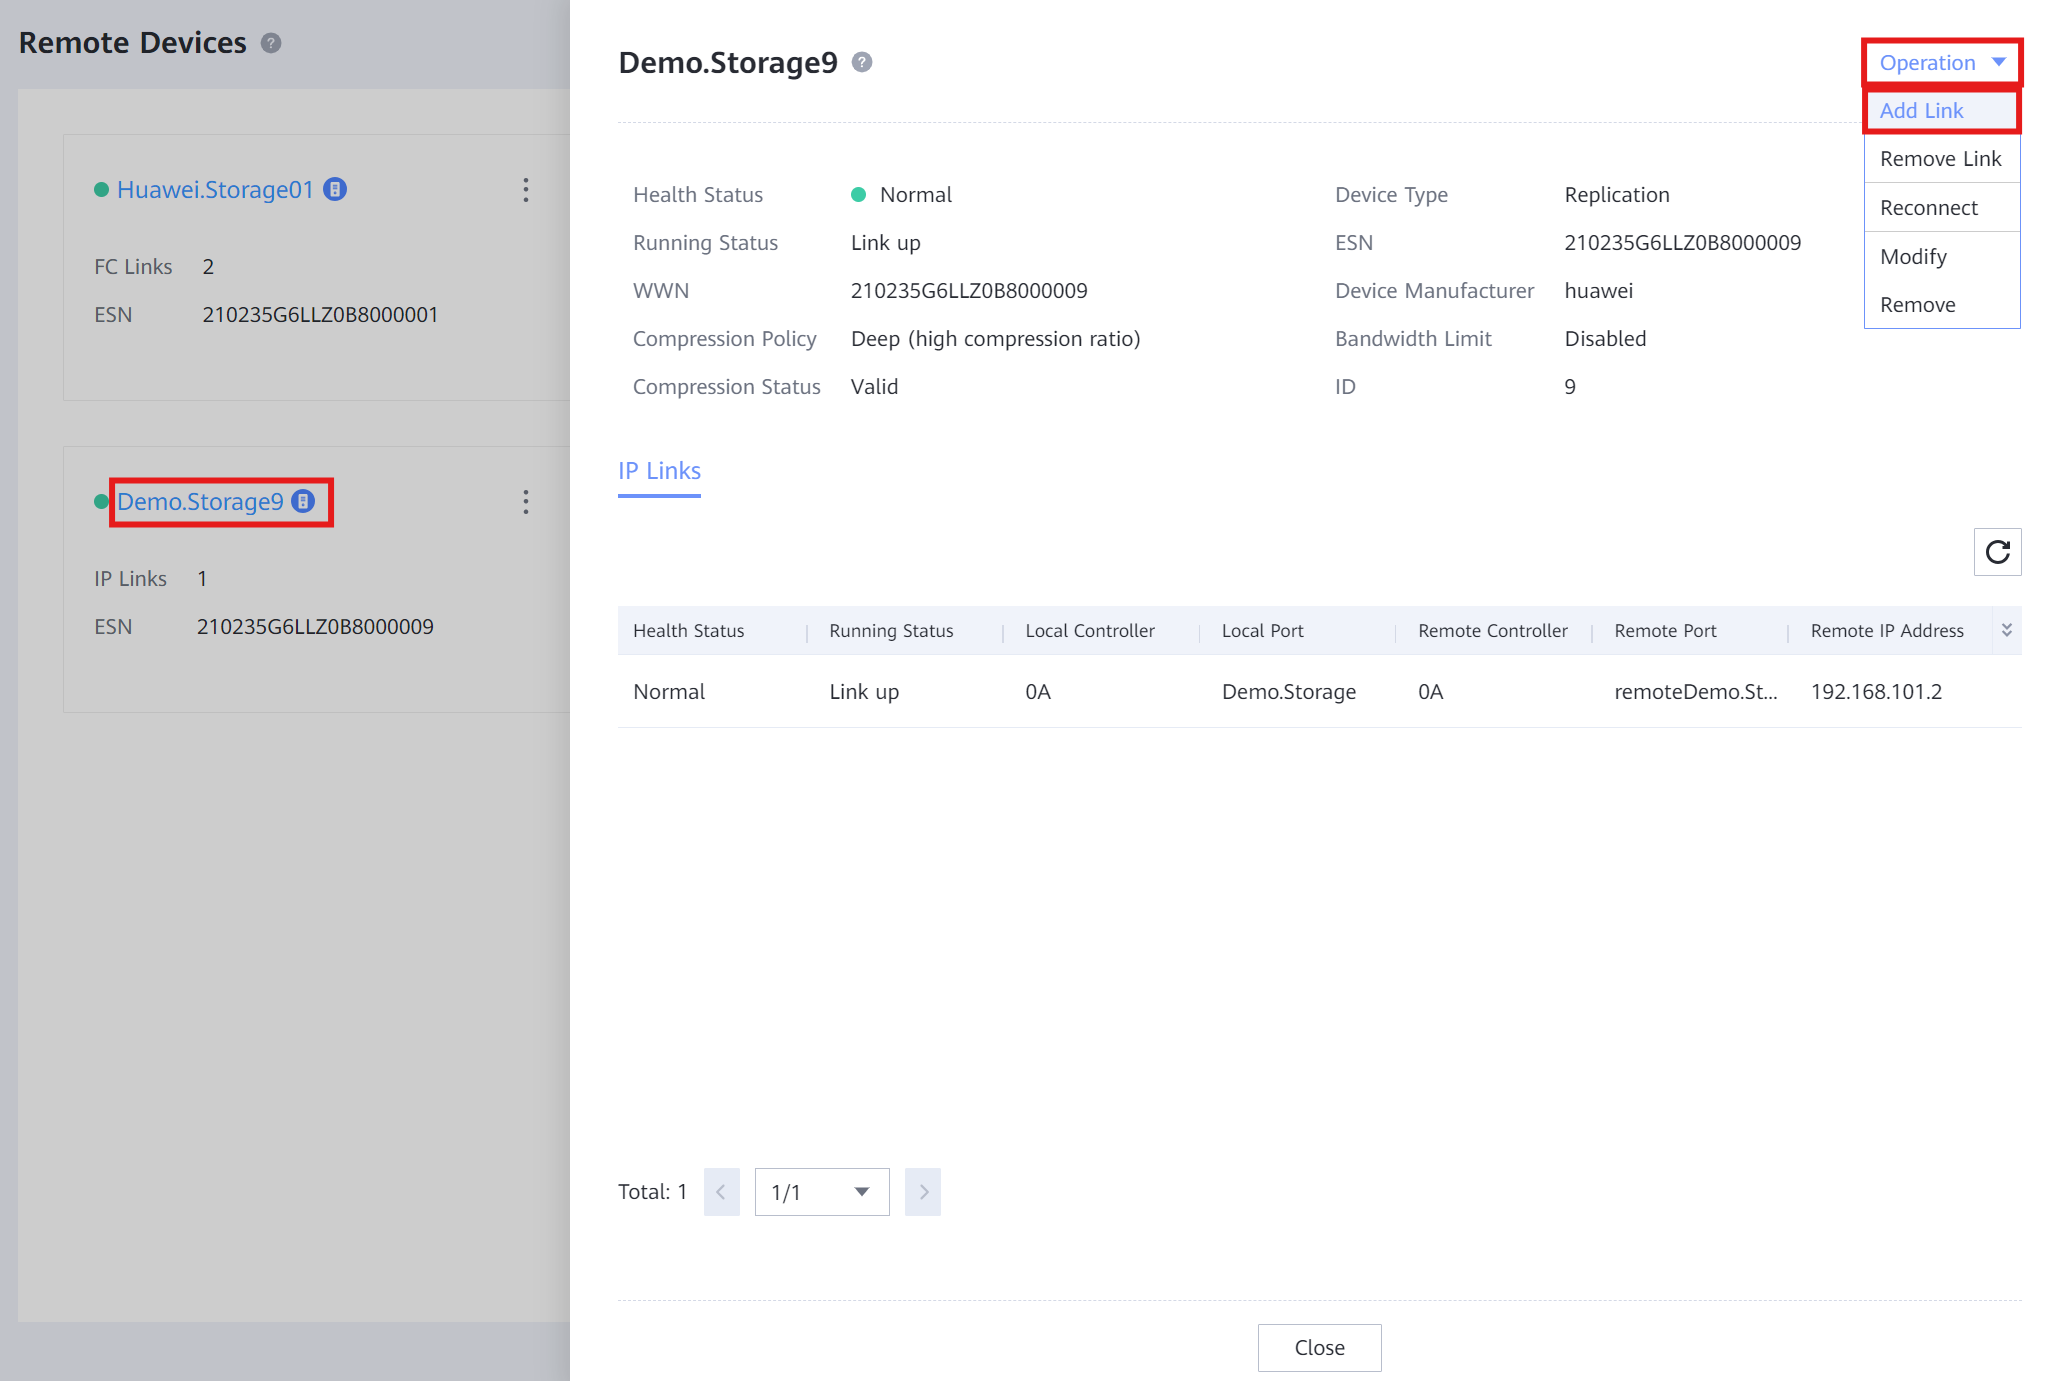The width and height of the screenshot is (2050, 1381).
Task: Expand table columns with the double-chevron icon
Action: [2006, 630]
